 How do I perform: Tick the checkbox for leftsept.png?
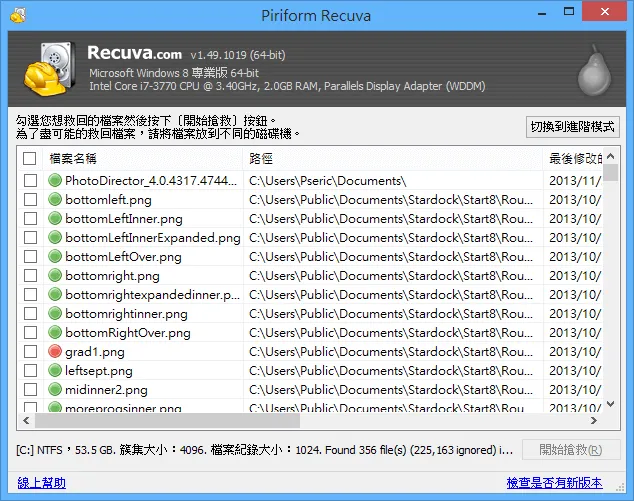(30, 370)
